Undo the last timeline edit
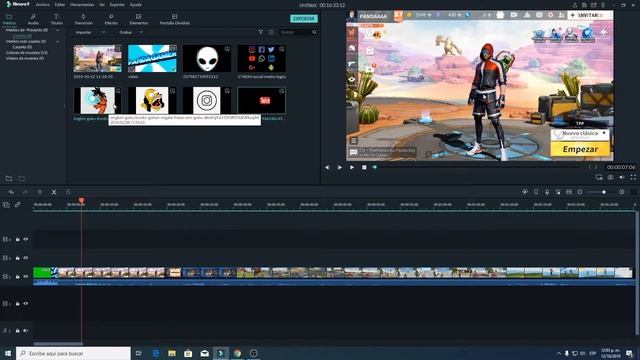Image resolution: width=640 pixels, height=360 pixels. coord(11,192)
